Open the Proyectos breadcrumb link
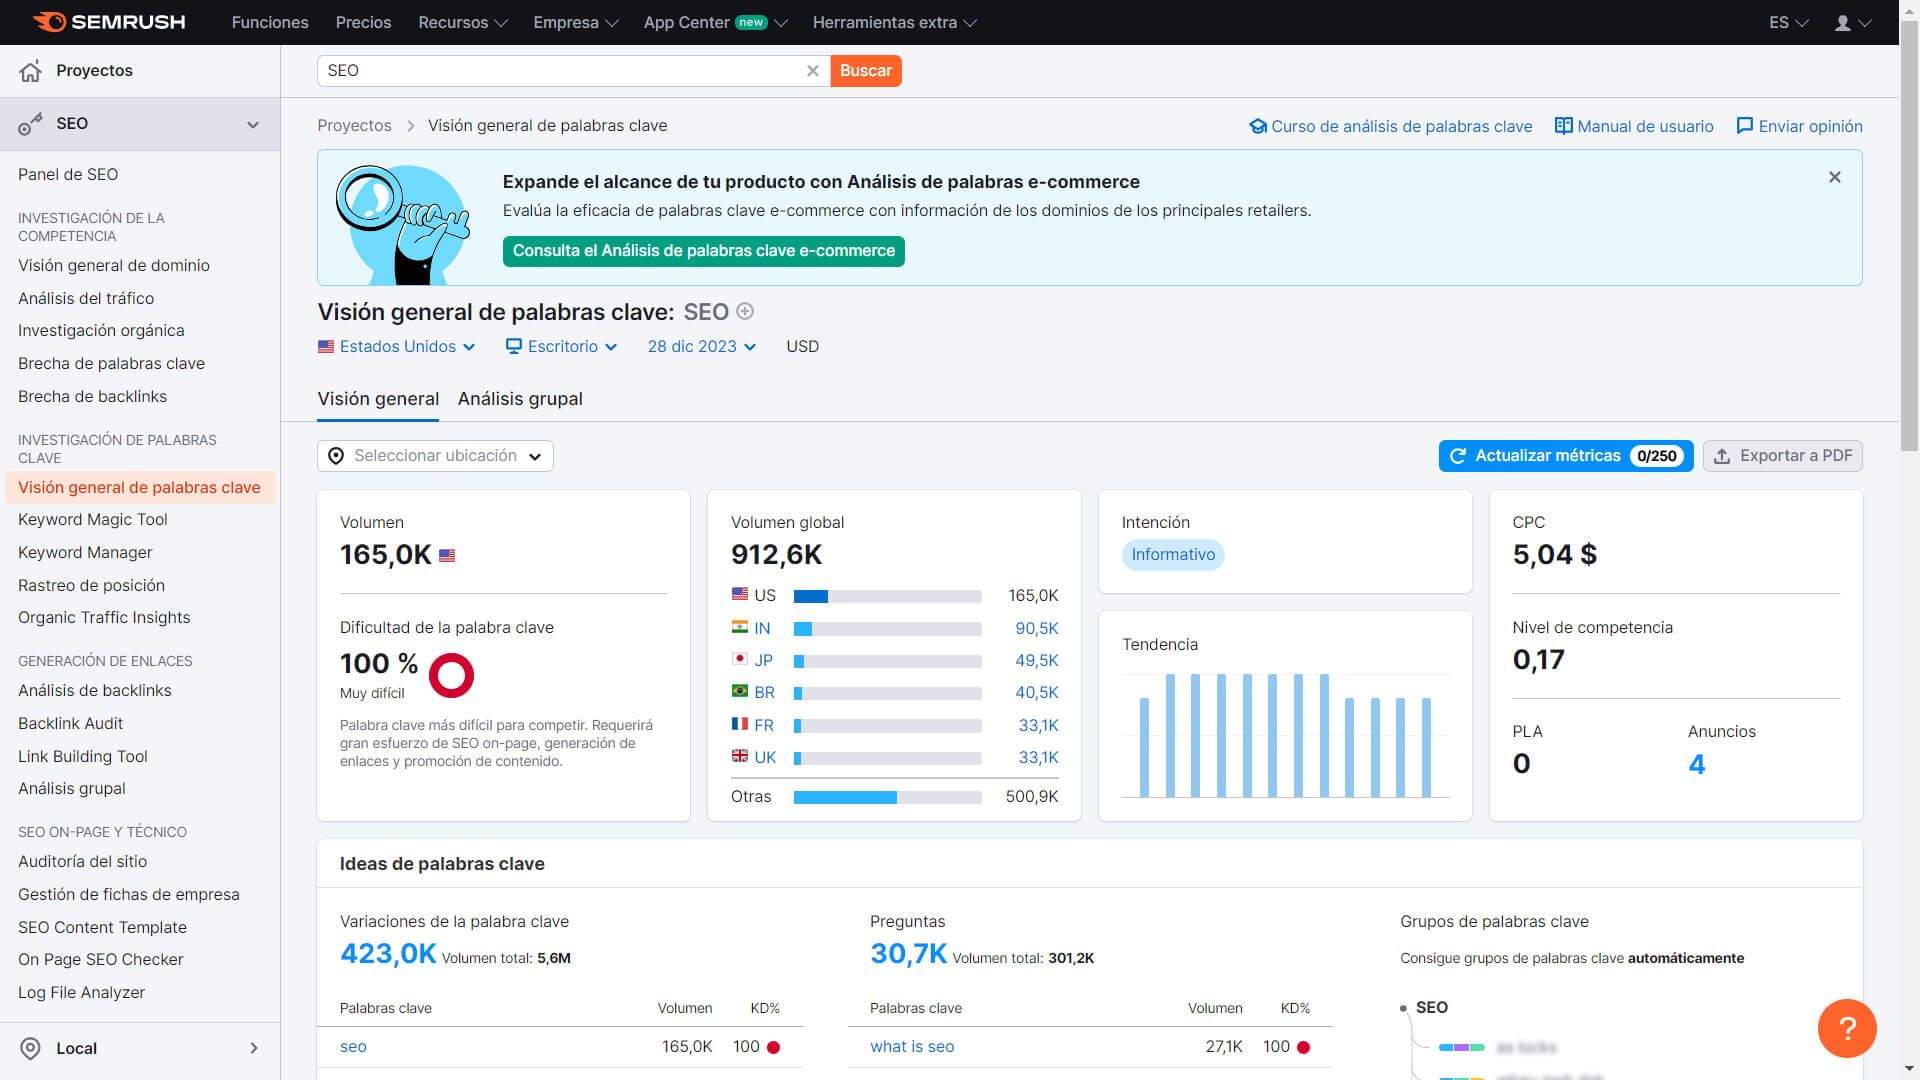 tap(354, 126)
